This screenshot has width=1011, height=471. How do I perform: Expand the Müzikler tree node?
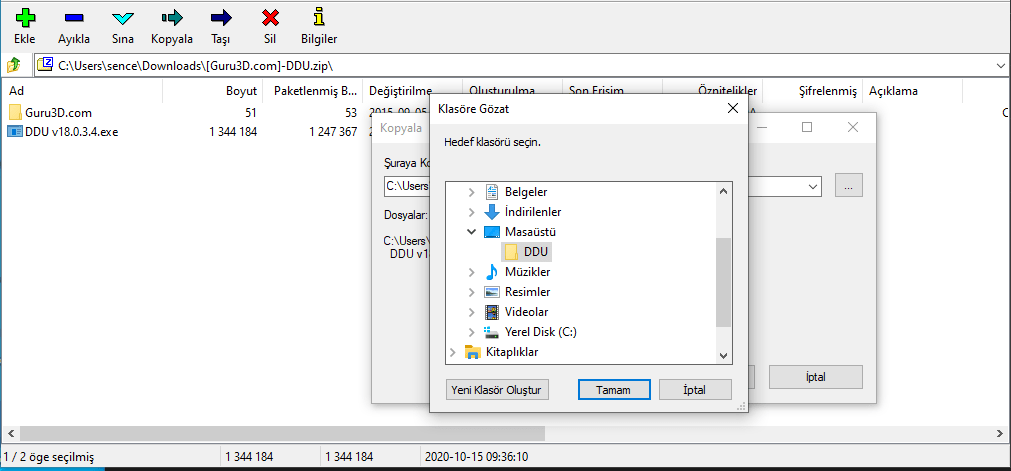471,272
